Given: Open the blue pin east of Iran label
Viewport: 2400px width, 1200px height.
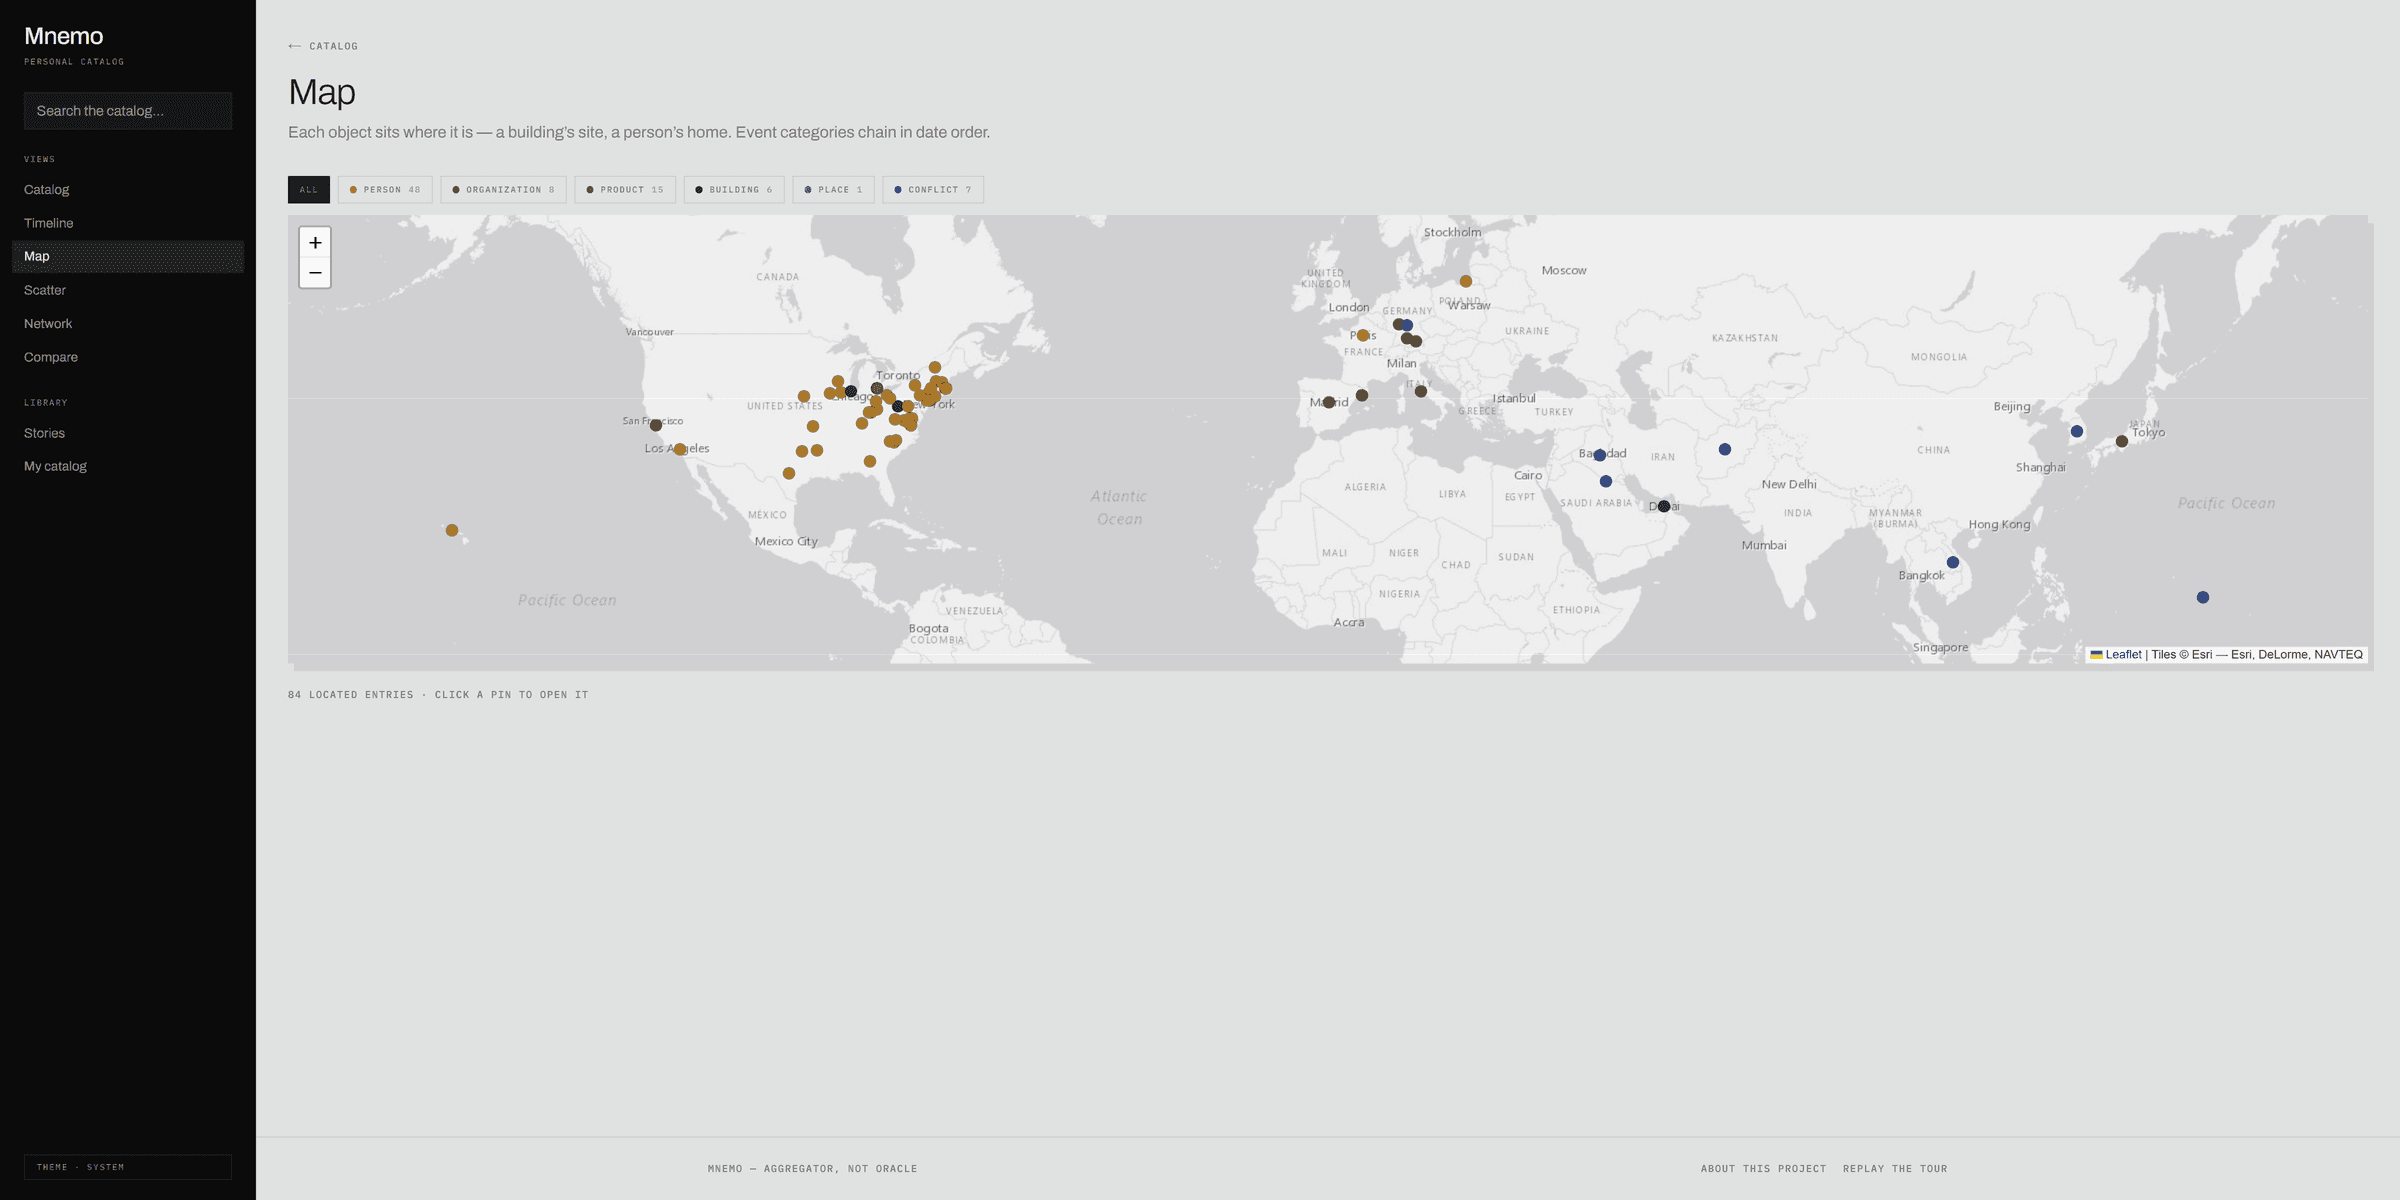Looking at the screenshot, I should pyautogui.click(x=1725, y=450).
